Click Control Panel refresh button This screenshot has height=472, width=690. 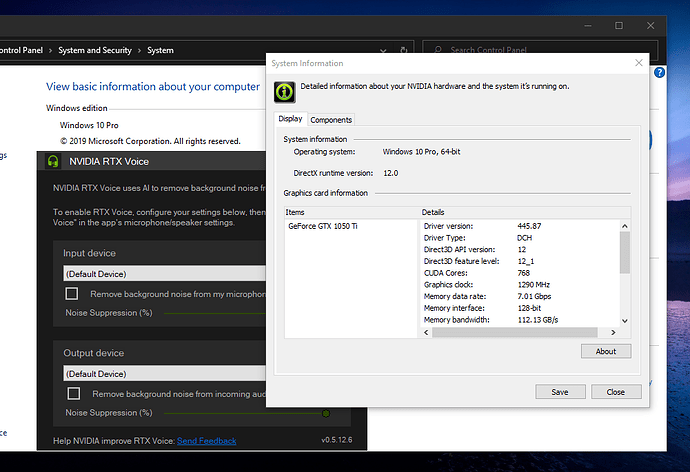[404, 51]
